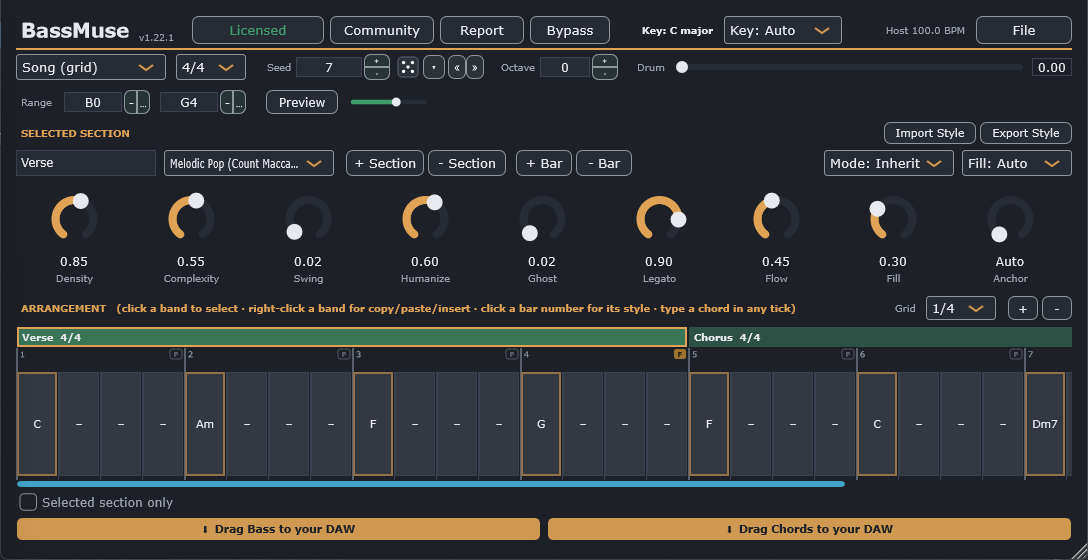The image size is (1088, 560).
Task: Click Drag Bass to your DAW bar
Action: [278, 529]
